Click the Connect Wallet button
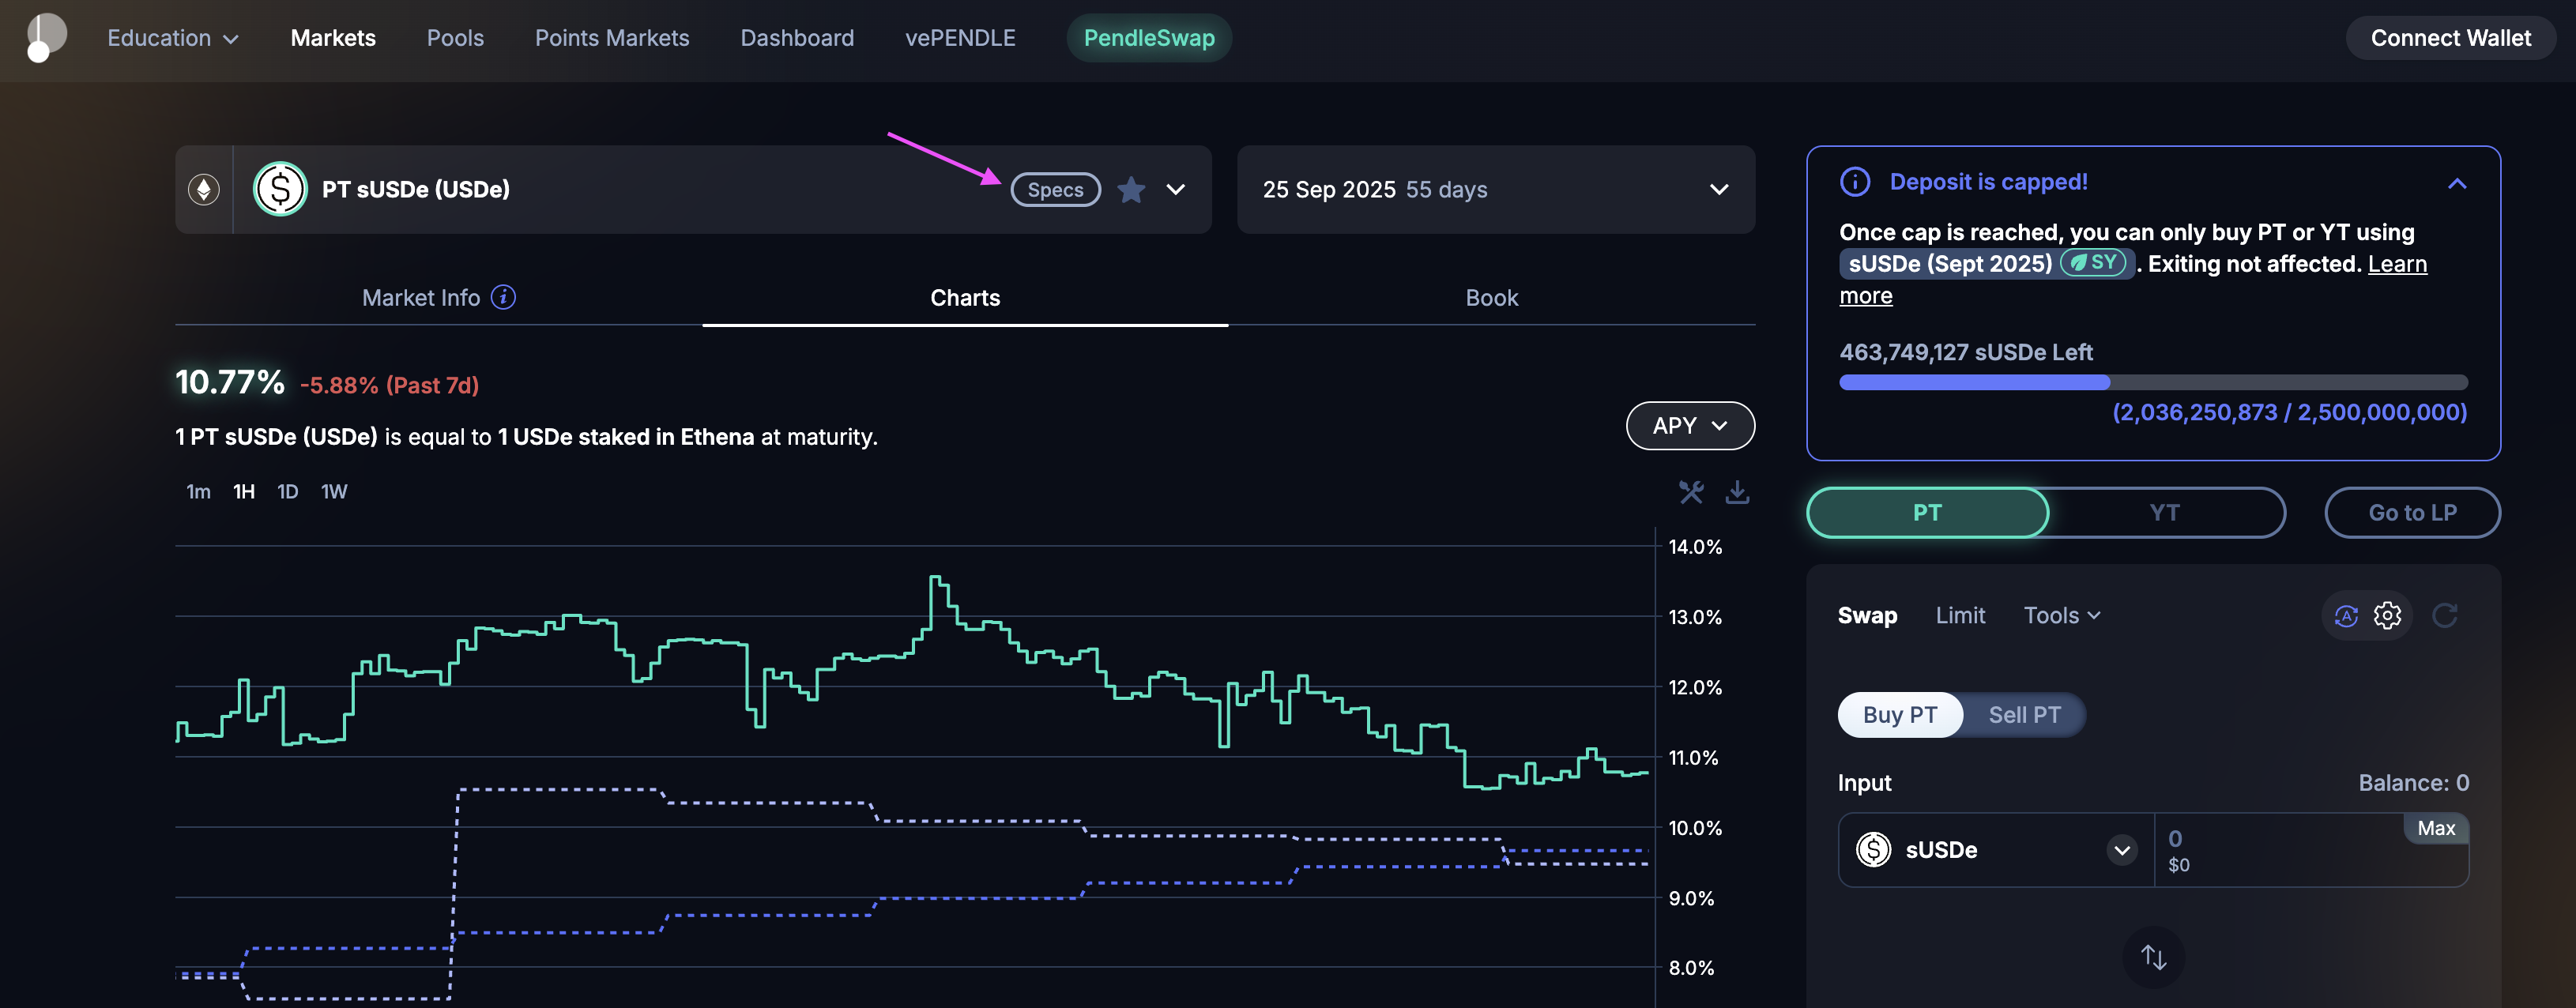The height and width of the screenshot is (1008, 2576). point(2450,38)
